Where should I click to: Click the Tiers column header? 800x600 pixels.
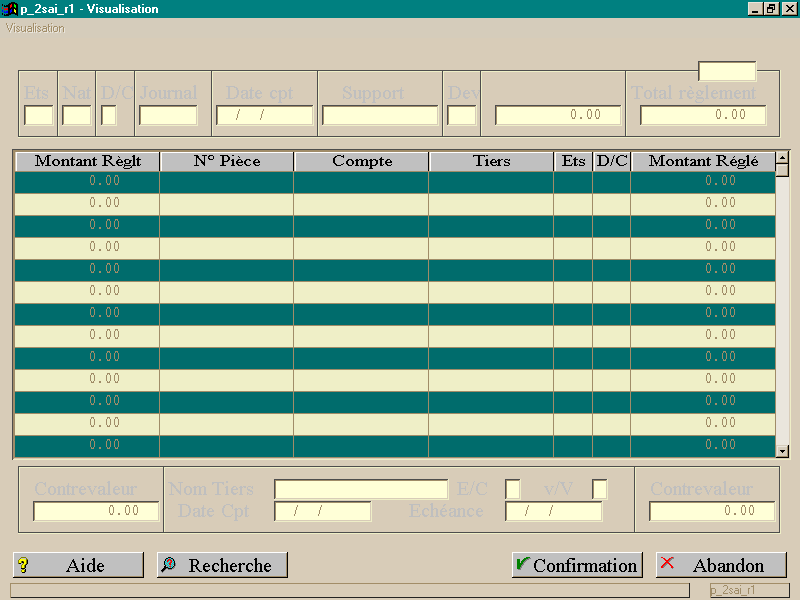coord(491,161)
